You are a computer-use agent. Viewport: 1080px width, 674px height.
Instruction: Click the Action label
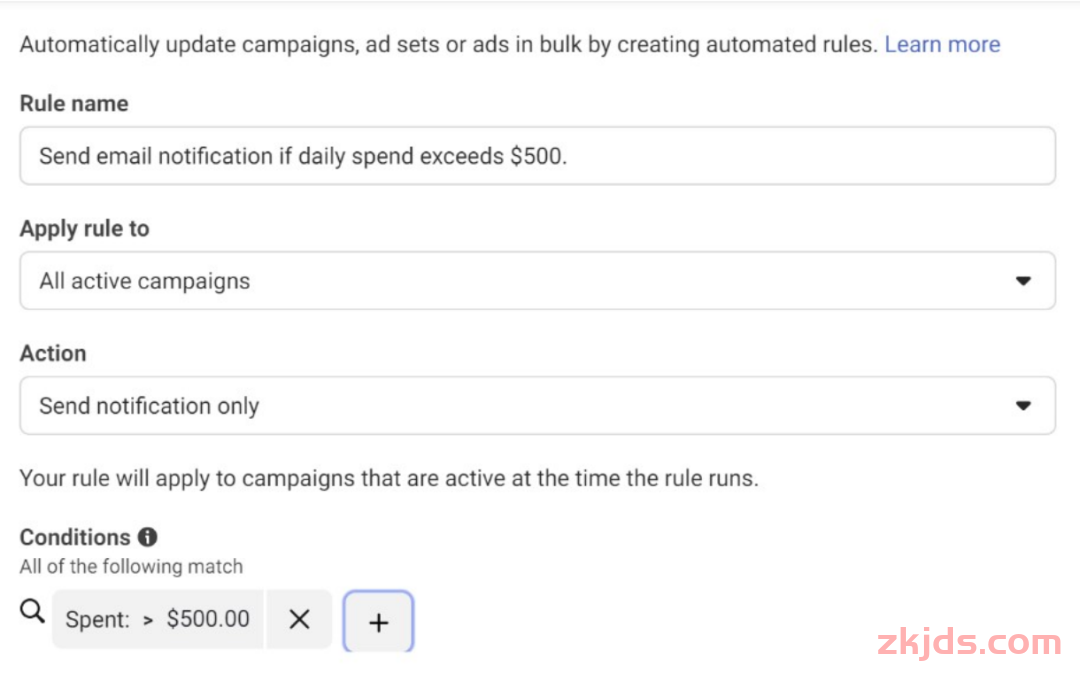[x=53, y=353]
